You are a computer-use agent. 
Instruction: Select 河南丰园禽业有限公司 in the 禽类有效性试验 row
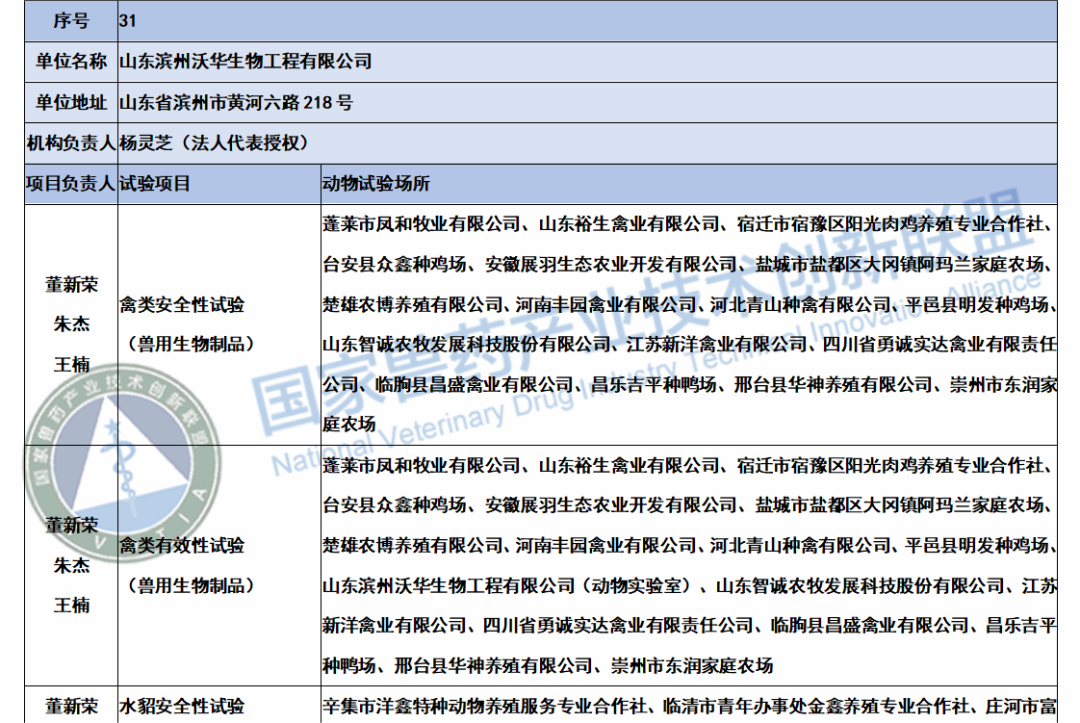(606, 545)
